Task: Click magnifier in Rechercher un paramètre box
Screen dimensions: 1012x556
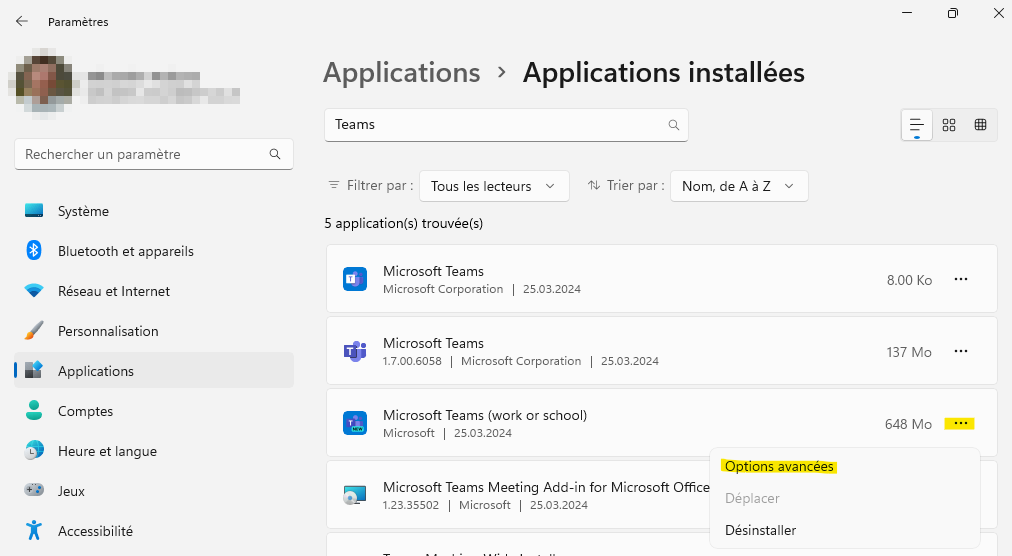Action: [275, 154]
